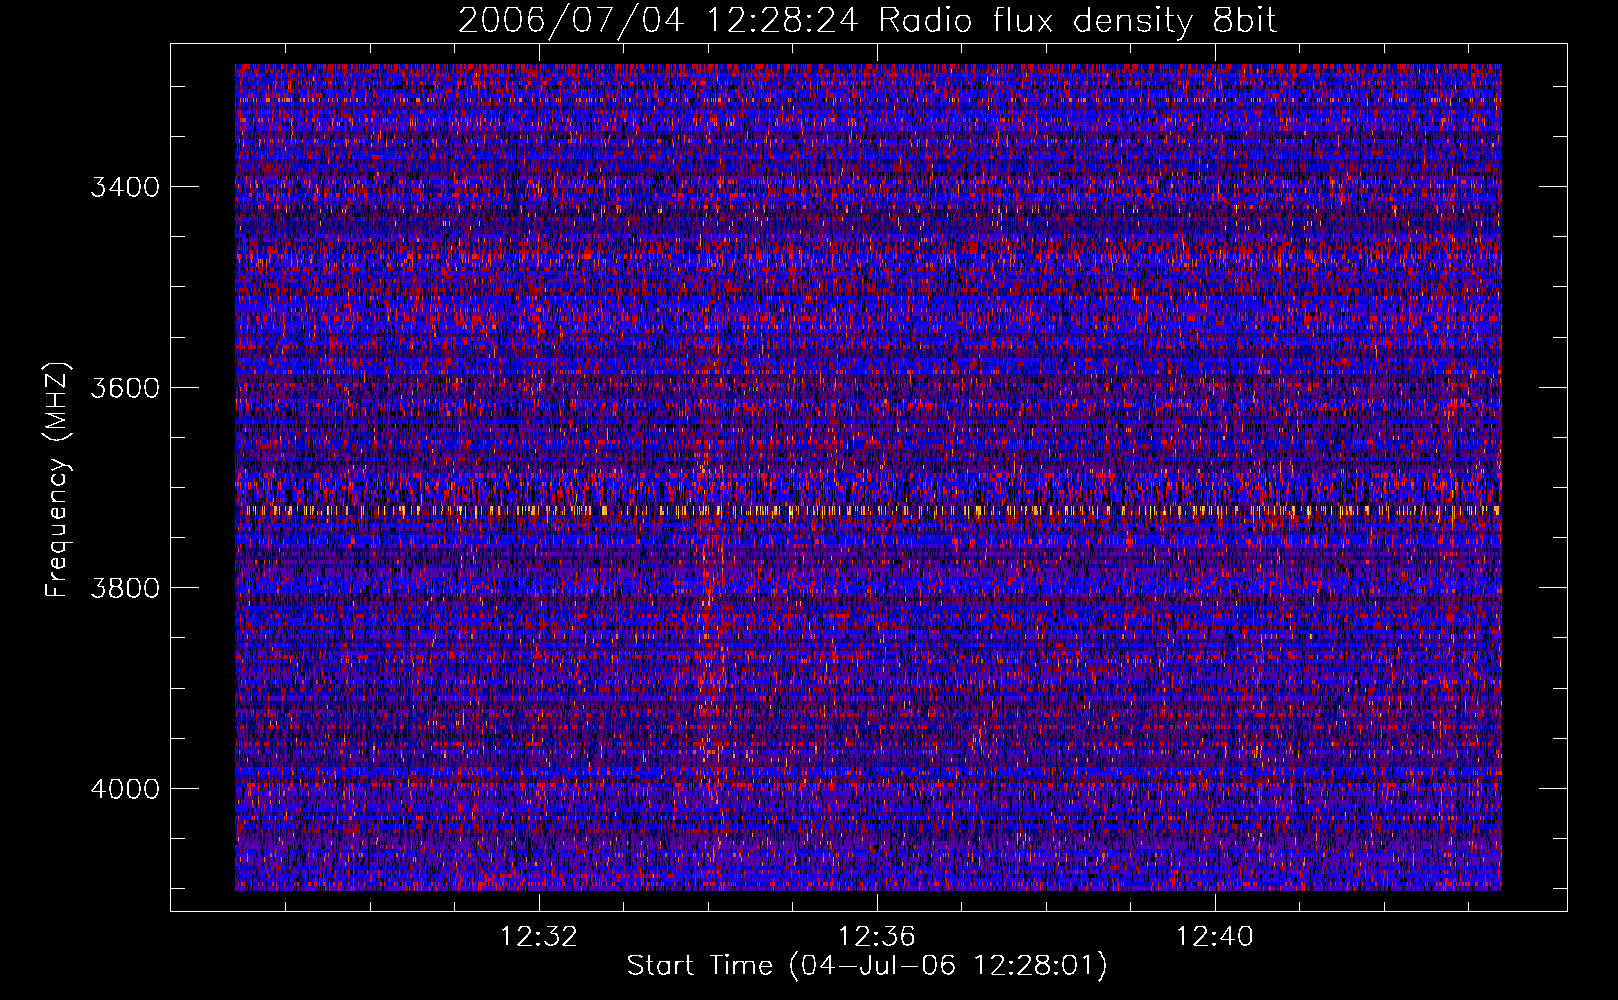Click the 'Start Time (04-Jul-06 12:28:01)' axis title
Image resolution: width=1618 pixels, height=1000 pixels.
point(867,966)
